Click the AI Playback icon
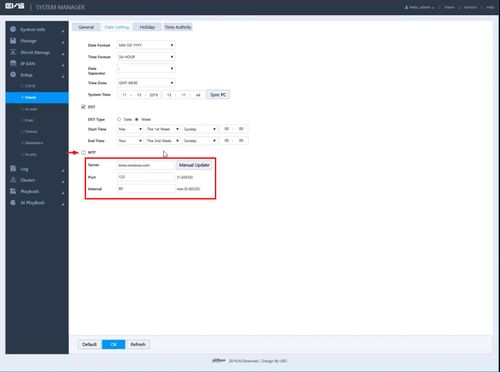The height and width of the screenshot is (372, 500). [13, 203]
